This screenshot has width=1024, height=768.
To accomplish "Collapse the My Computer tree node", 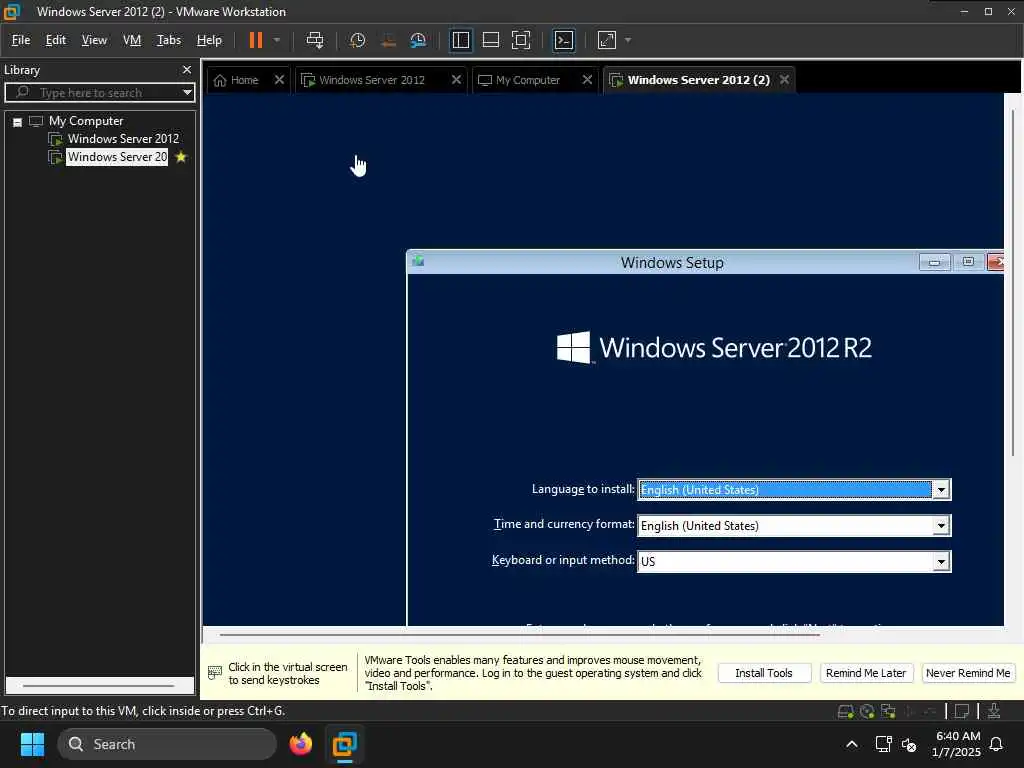I will pos(18,121).
